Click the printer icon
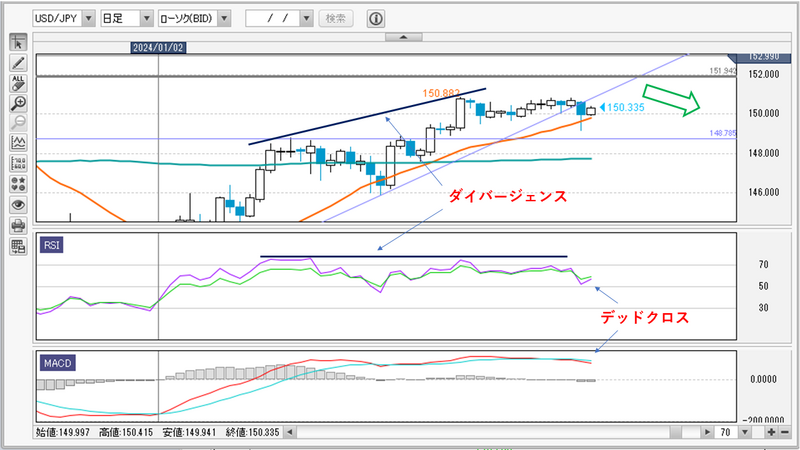 tap(18, 225)
